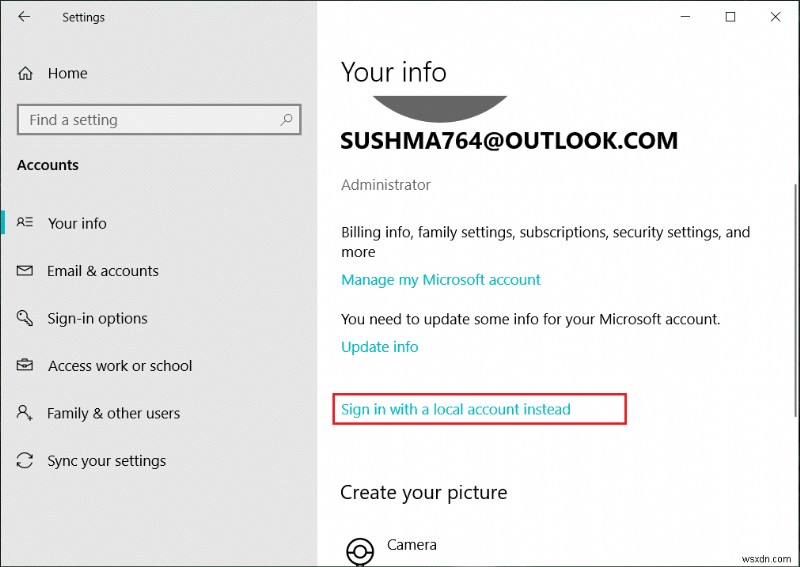
Task: Click the Sync your settings icon
Action: point(27,461)
